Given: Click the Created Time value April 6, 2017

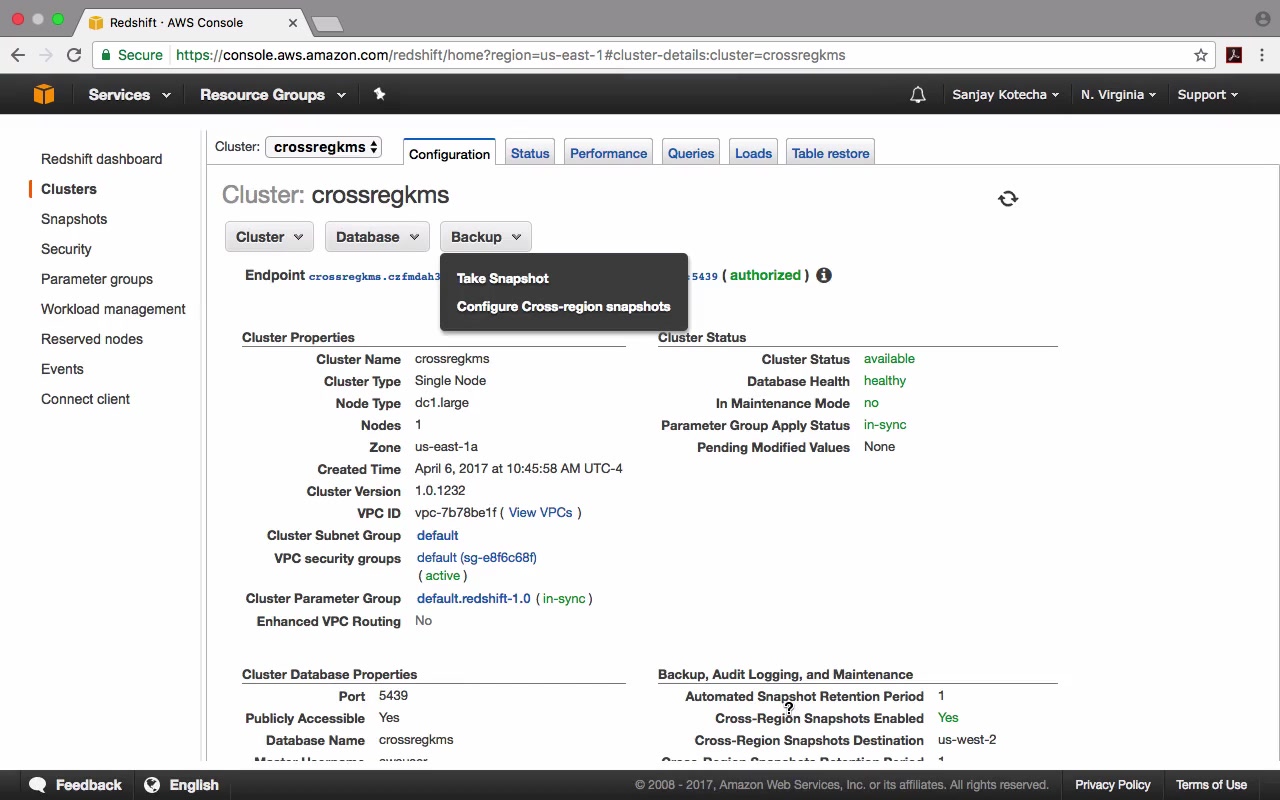Looking at the screenshot, I should pyautogui.click(x=519, y=469).
